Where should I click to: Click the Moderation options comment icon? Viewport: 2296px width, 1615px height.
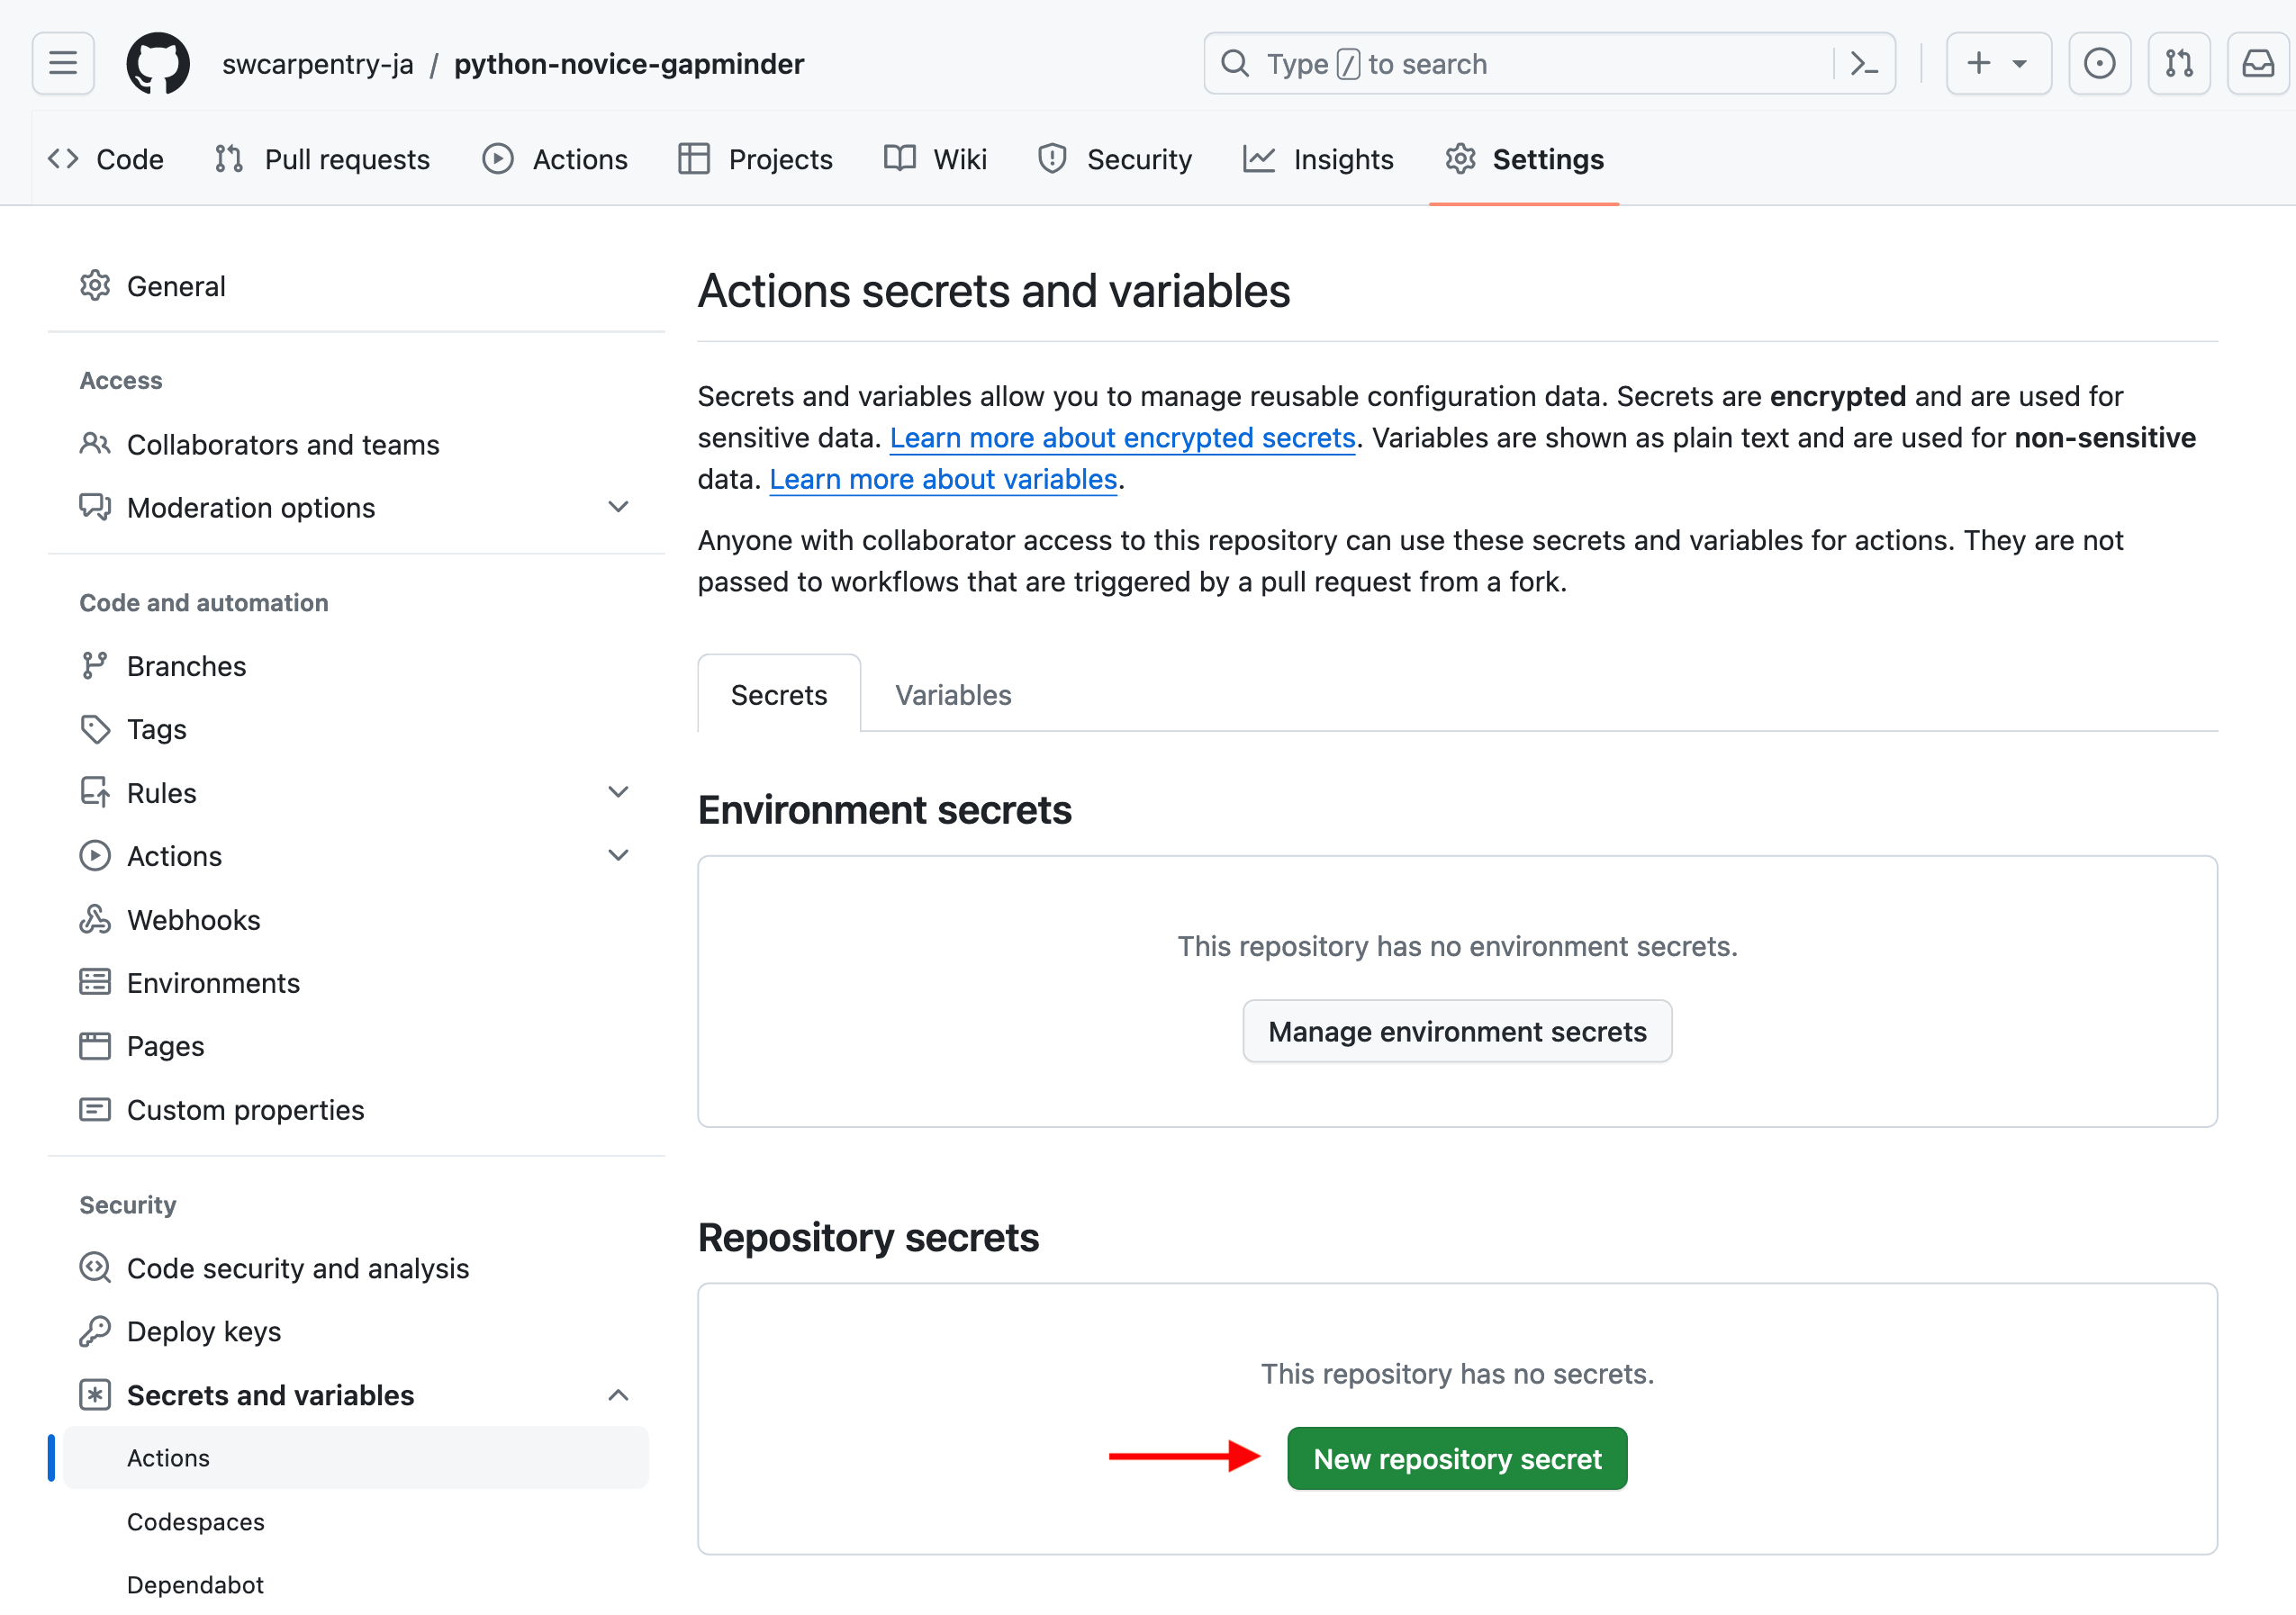(95, 507)
